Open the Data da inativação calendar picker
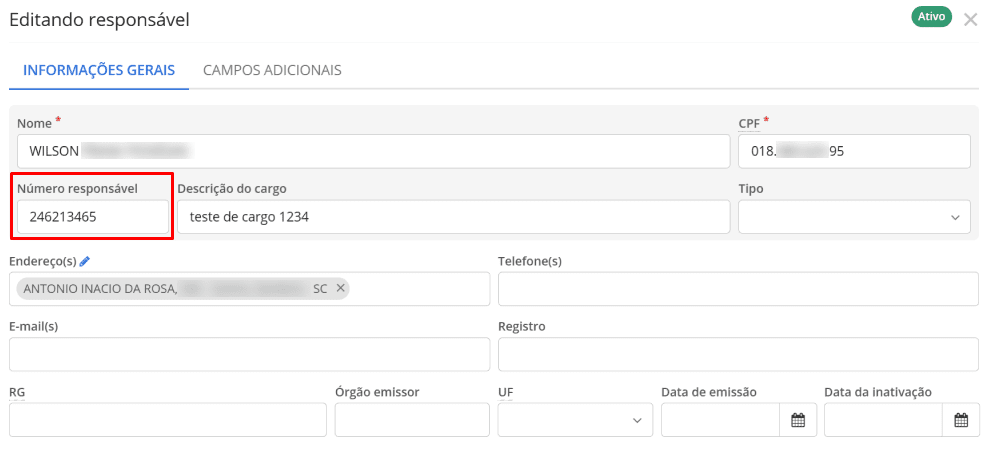 [x=961, y=420]
